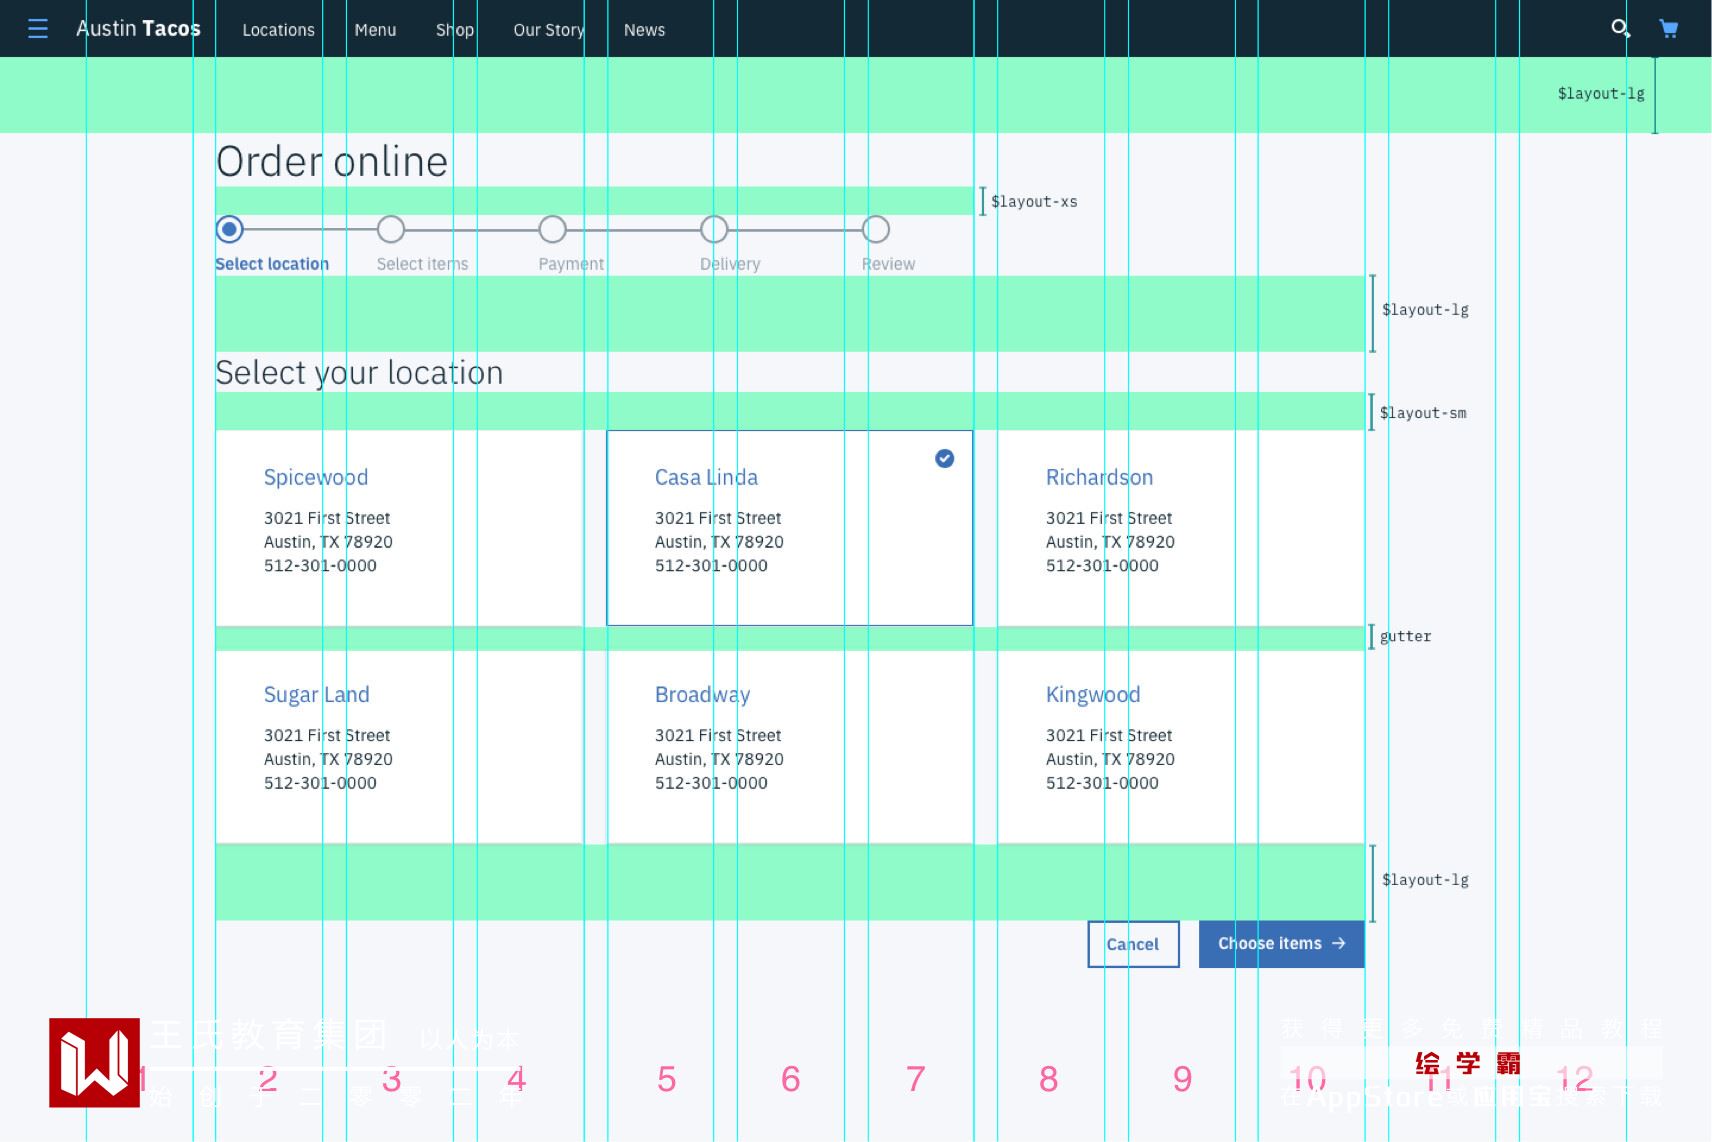
Task: Jump to the Delivery step circle
Action: [x=714, y=230]
